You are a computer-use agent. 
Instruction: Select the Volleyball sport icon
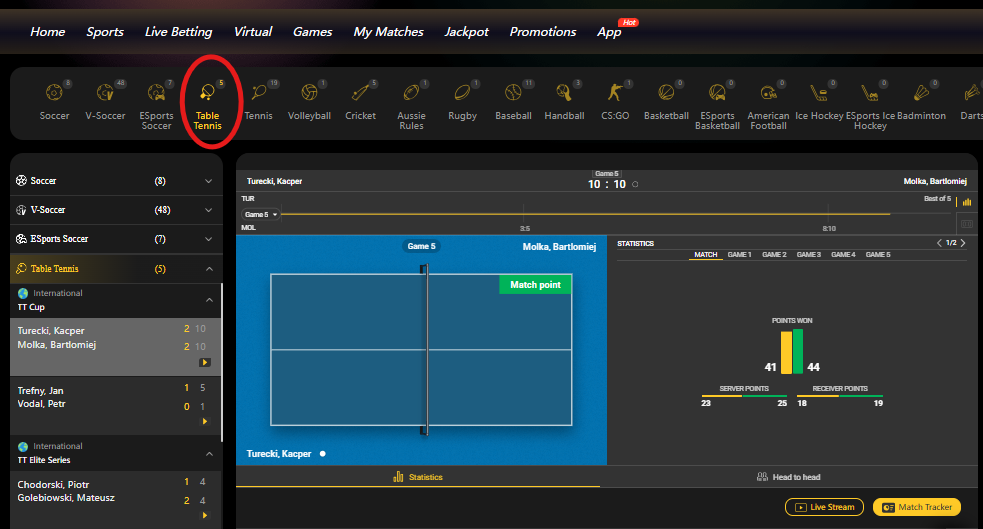(309, 102)
